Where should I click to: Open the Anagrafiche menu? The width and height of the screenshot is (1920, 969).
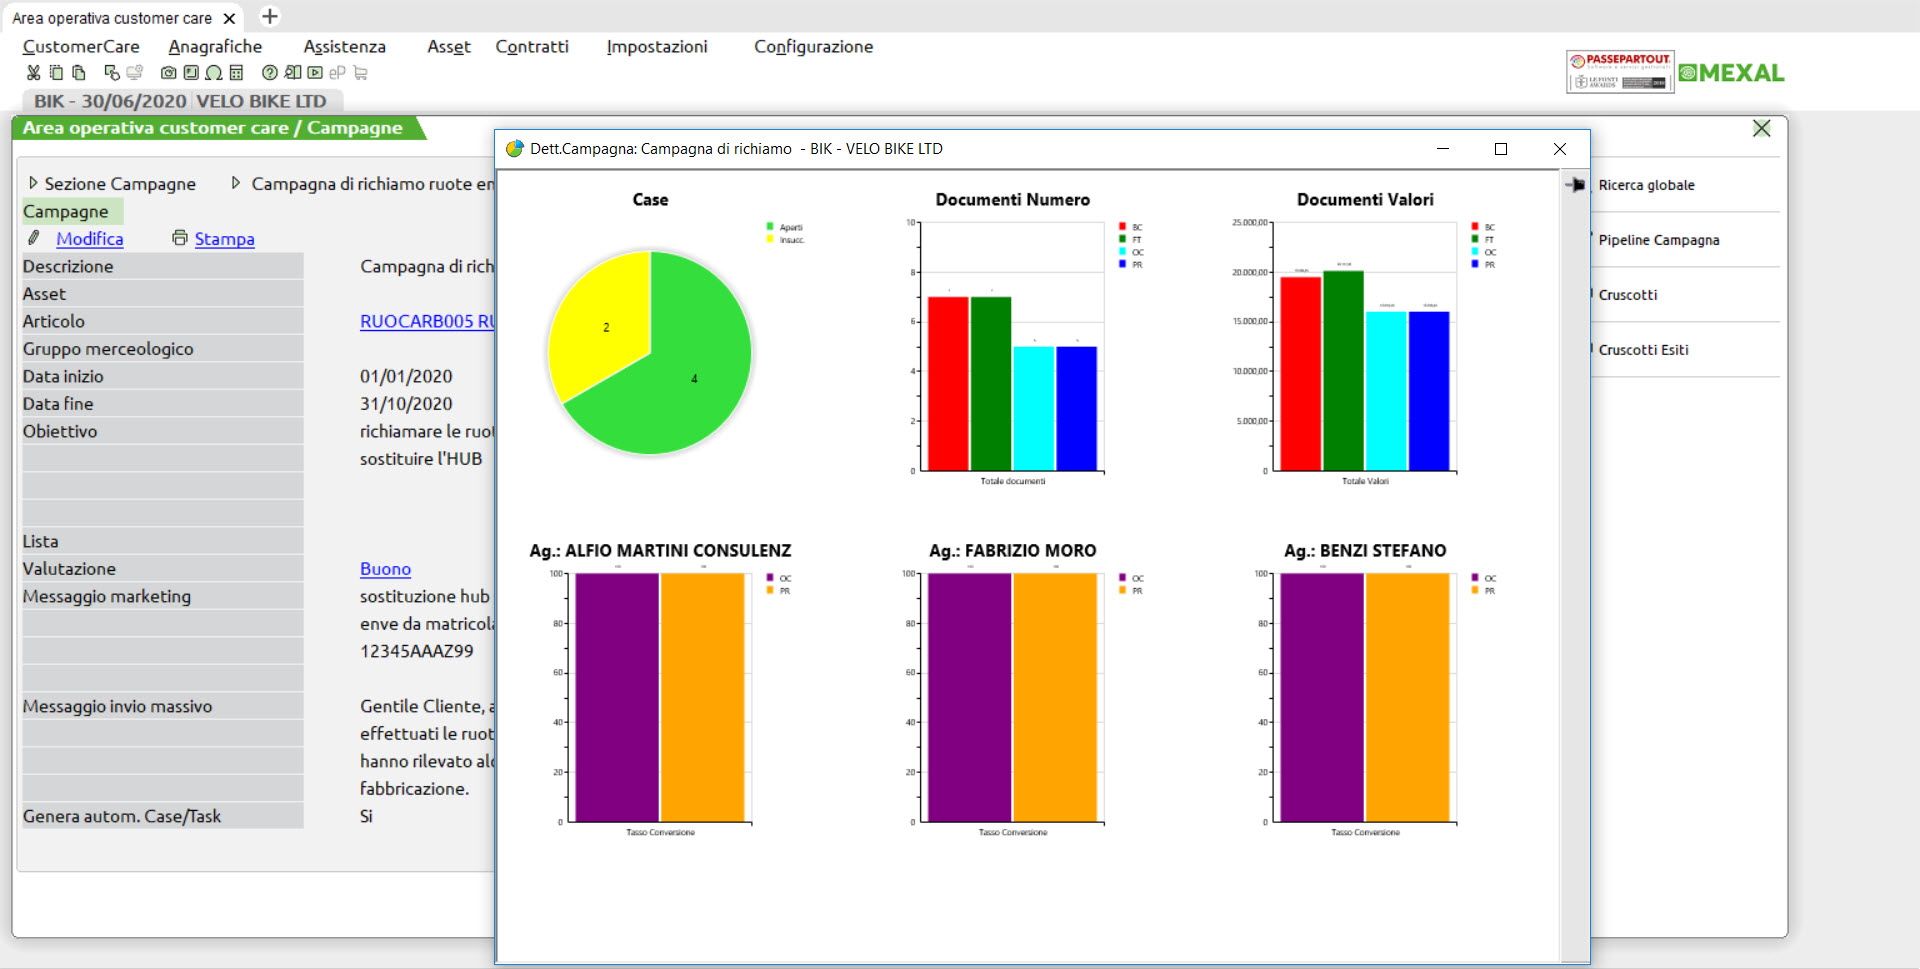click(x=215, y=47)
